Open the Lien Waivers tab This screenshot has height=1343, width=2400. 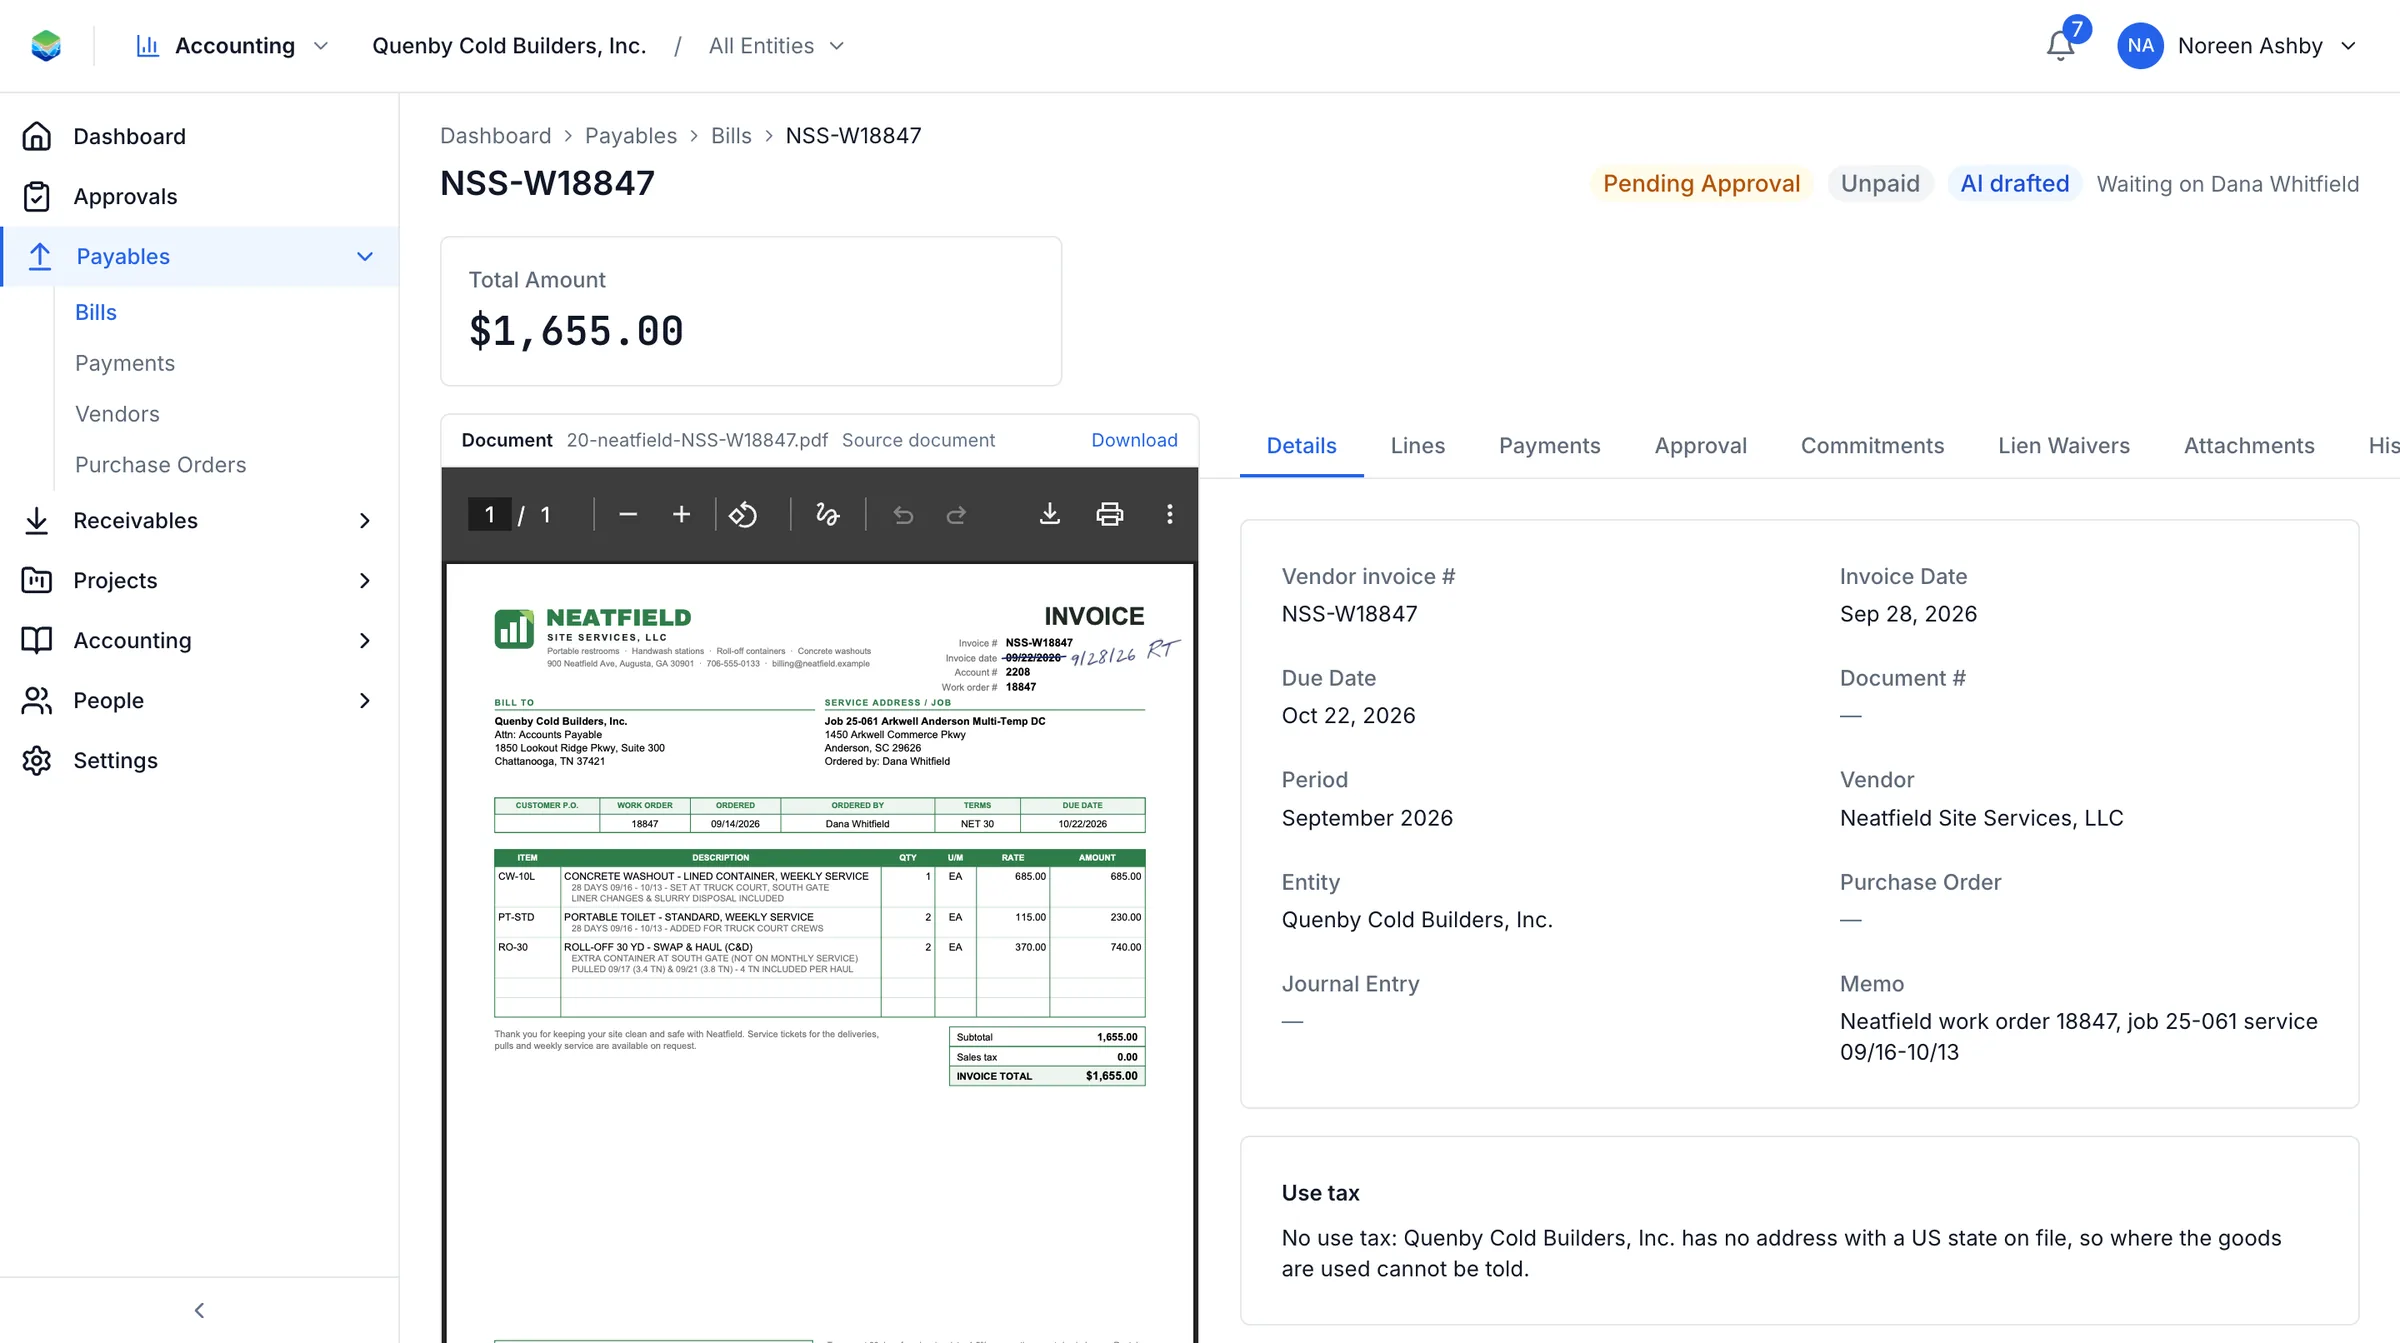2063,446
